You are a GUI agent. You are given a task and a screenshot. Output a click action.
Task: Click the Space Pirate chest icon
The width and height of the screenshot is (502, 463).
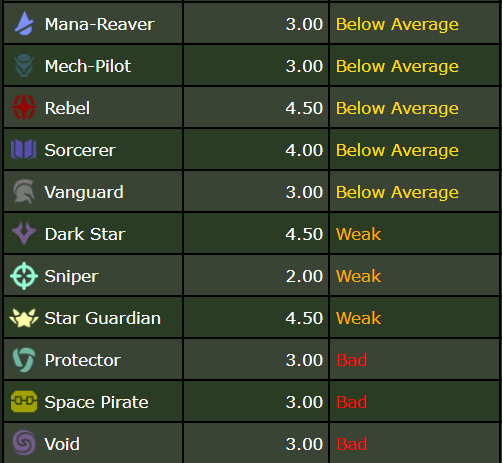[24, 401]
